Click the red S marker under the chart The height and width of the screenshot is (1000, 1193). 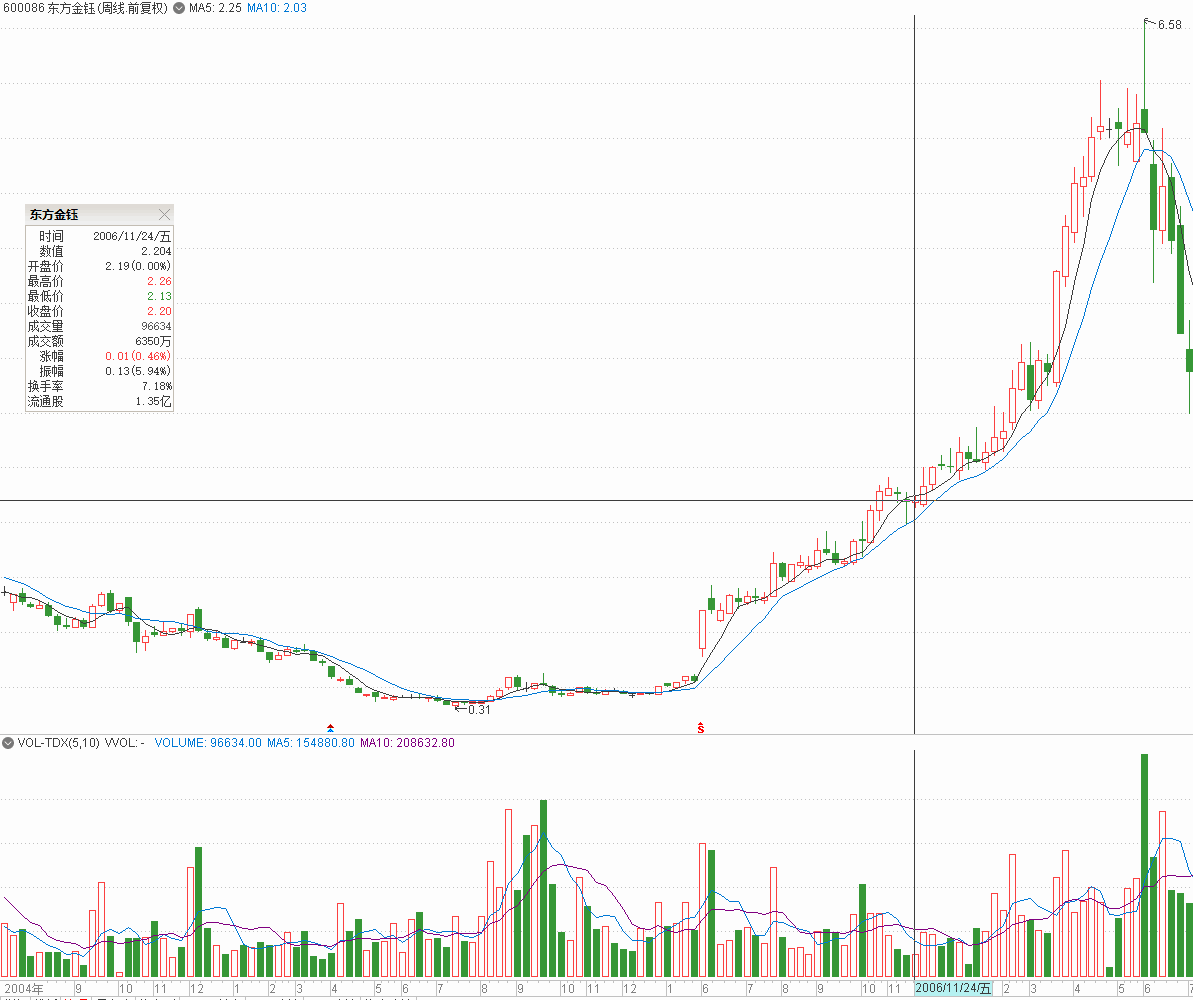point(701,727)
